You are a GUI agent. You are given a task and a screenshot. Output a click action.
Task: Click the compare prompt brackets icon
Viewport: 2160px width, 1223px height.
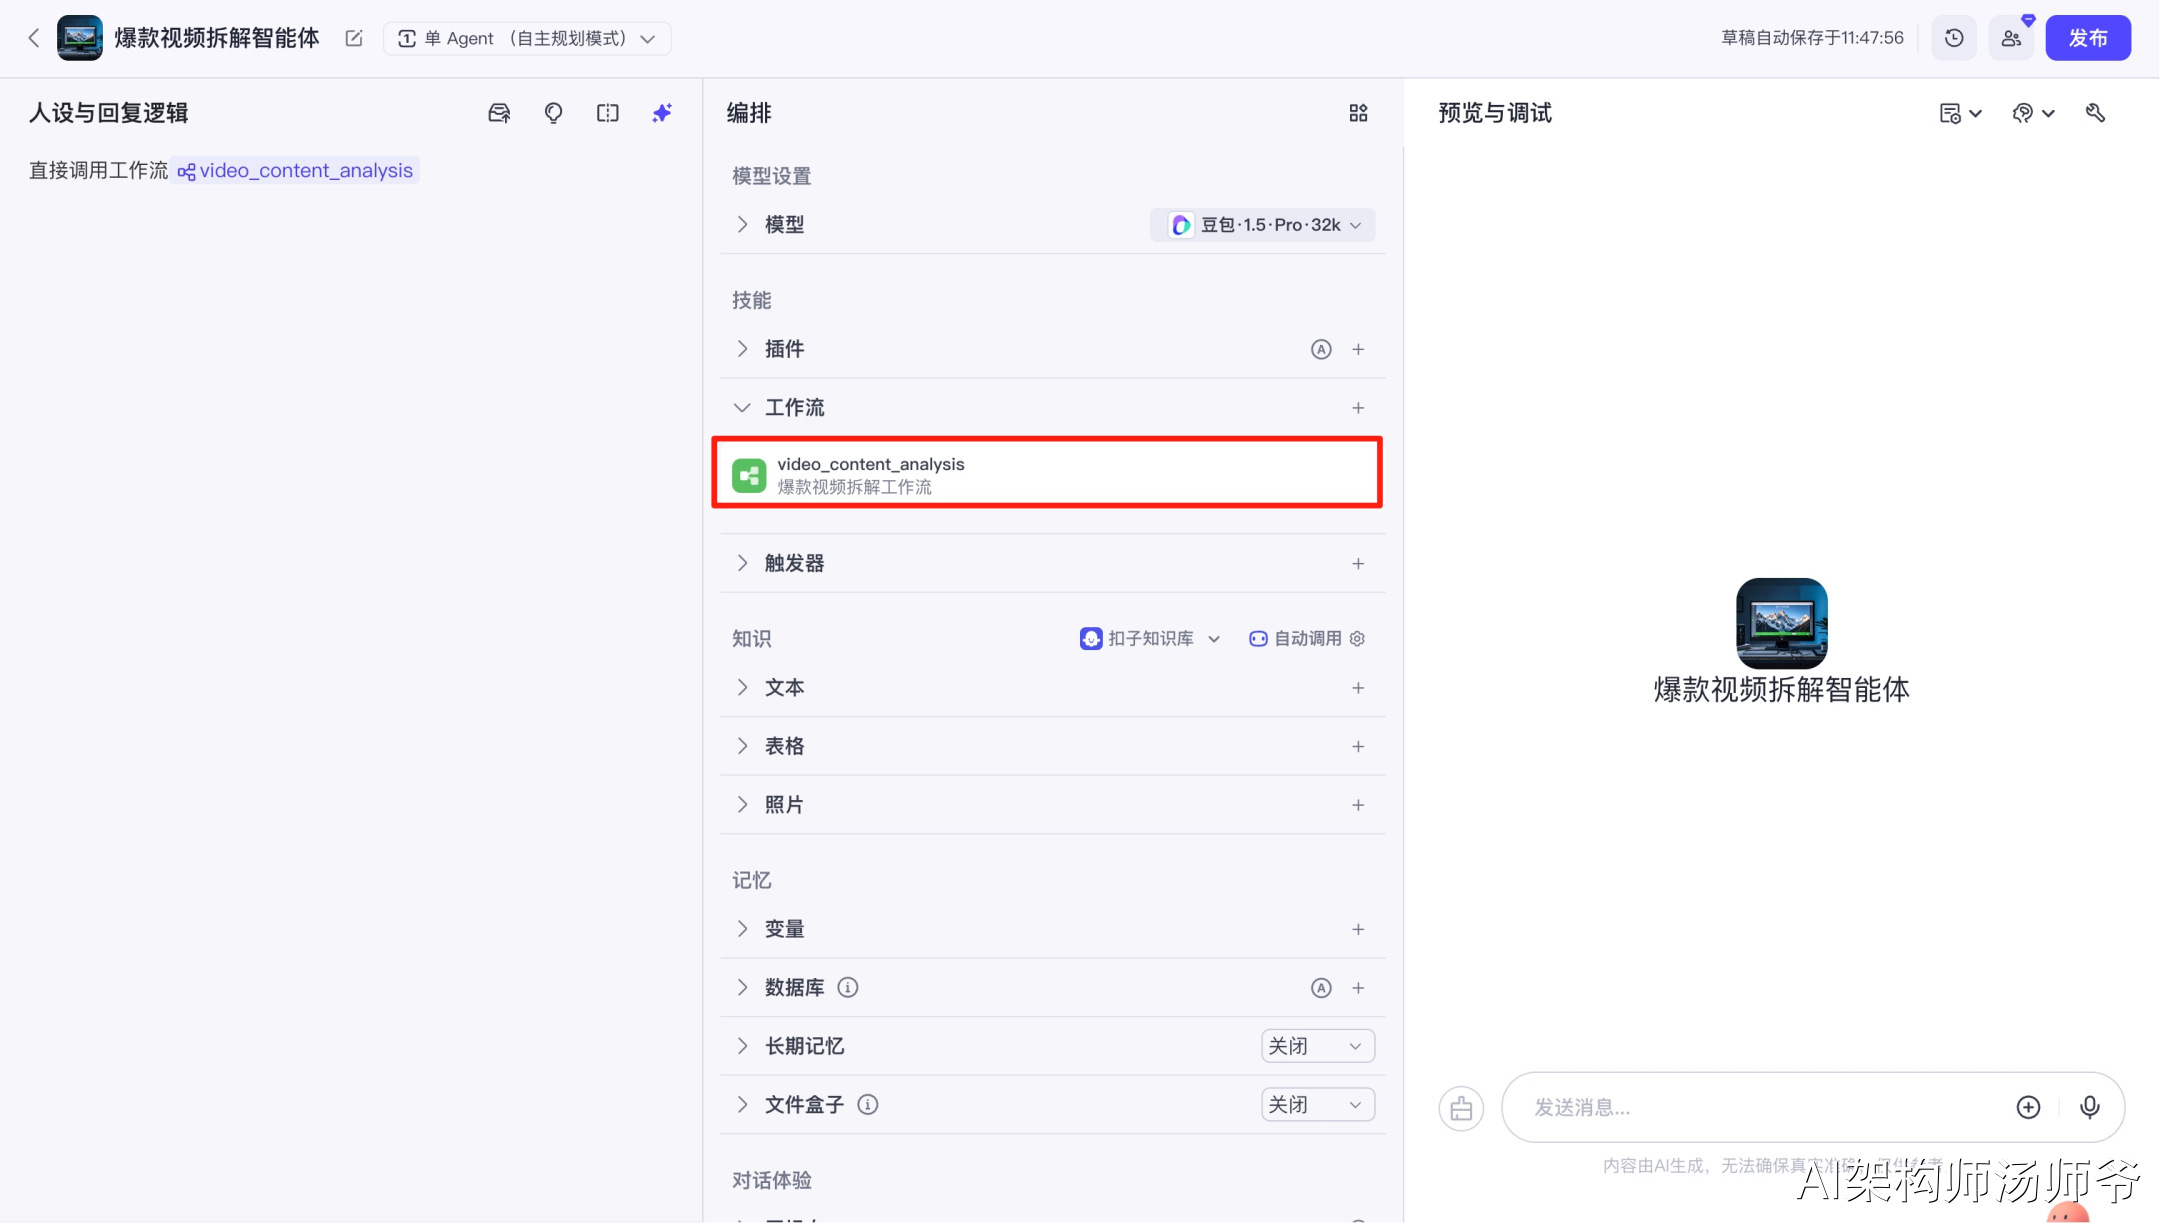pos(607,113)
